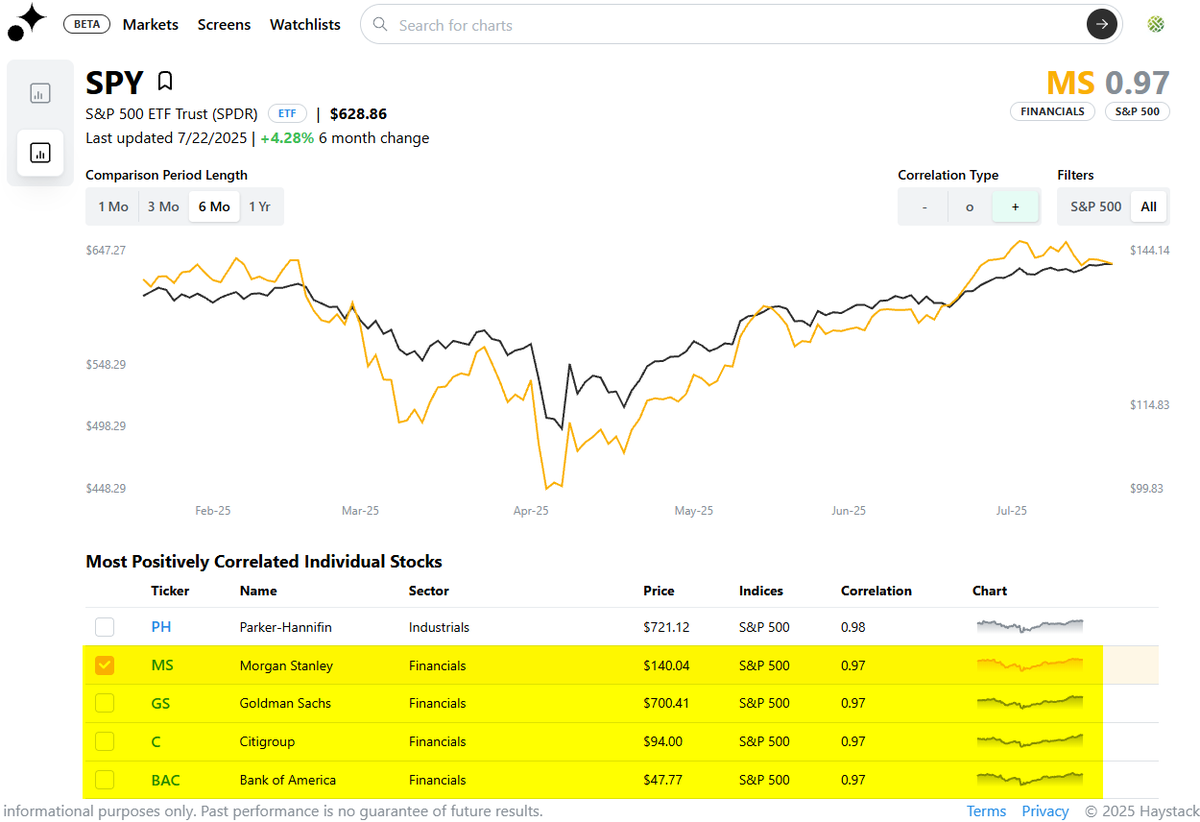Check the Citigroup row checkbox
The image size is (1200, 822).
click(x=105, y=741)
